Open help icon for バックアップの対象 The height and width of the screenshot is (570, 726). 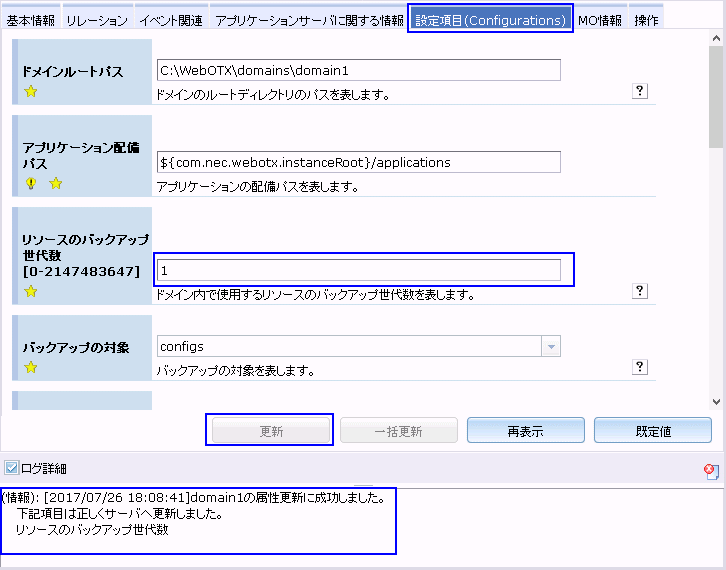[x=641, y=367]
